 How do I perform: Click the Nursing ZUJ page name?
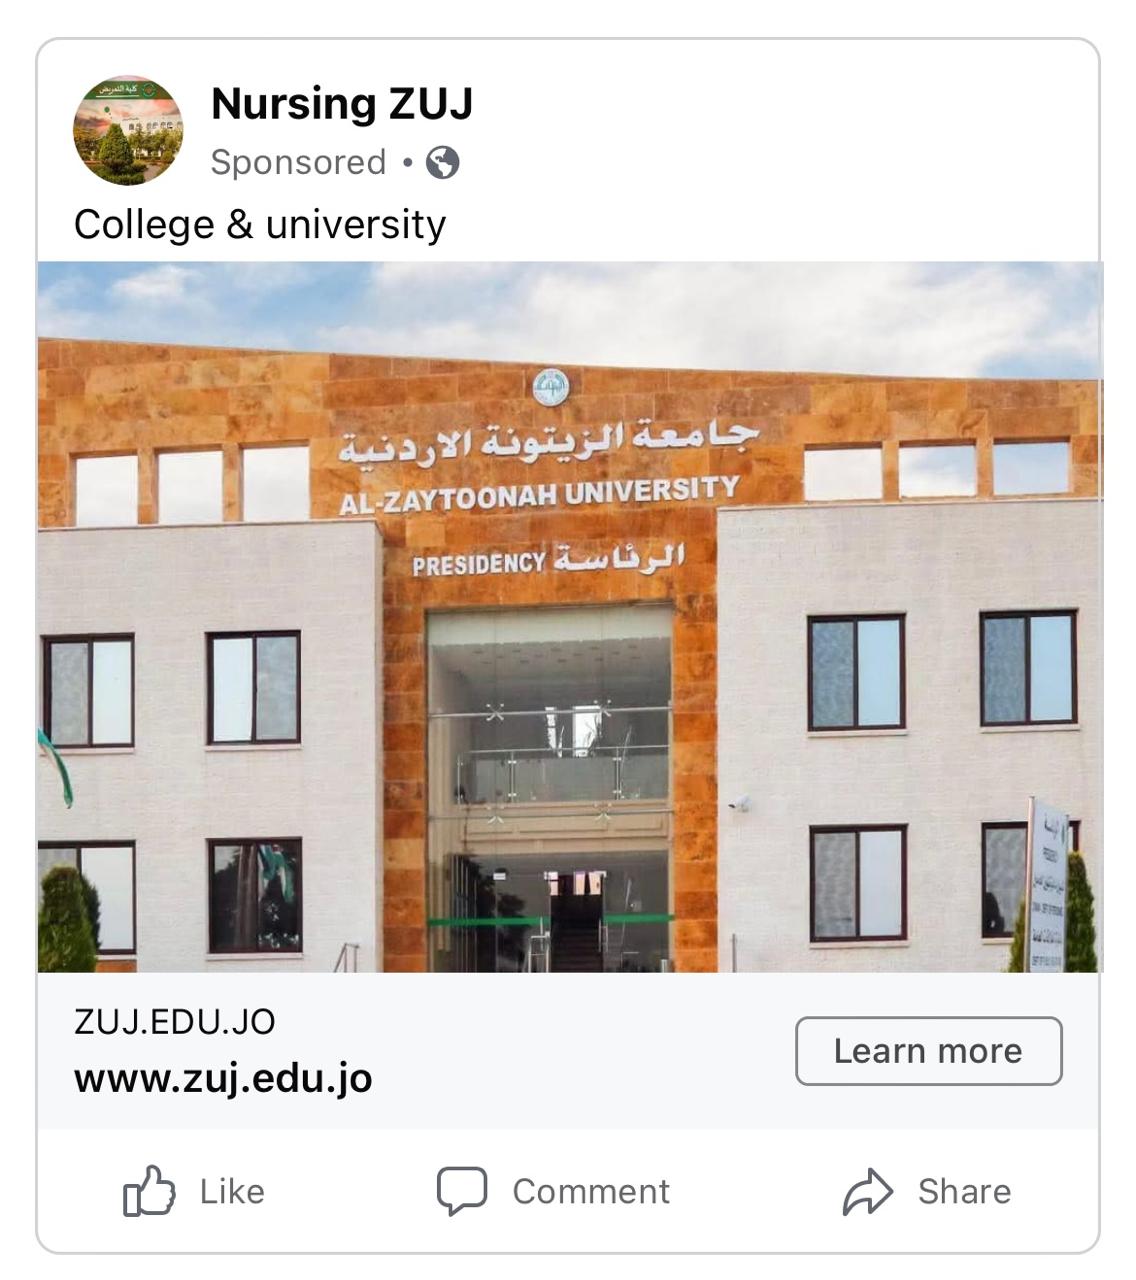[x=342, y=104]
